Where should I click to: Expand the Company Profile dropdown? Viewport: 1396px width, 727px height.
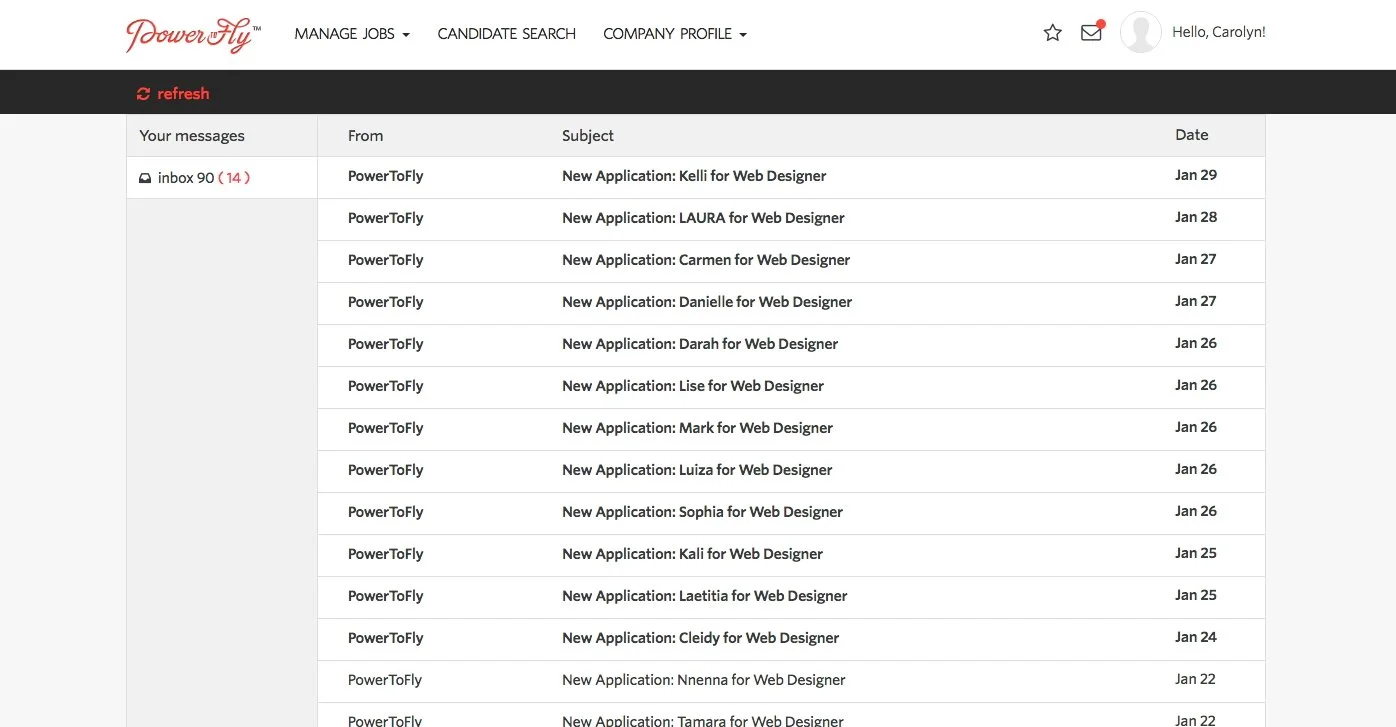pos(675,34)
